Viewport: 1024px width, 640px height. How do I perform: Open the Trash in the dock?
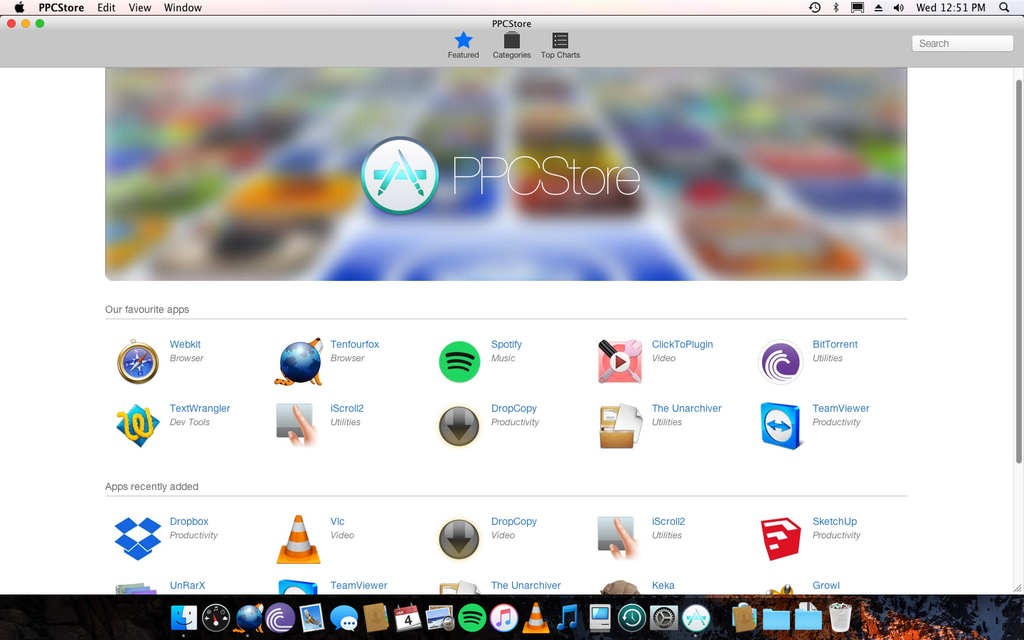coord(840,617)
